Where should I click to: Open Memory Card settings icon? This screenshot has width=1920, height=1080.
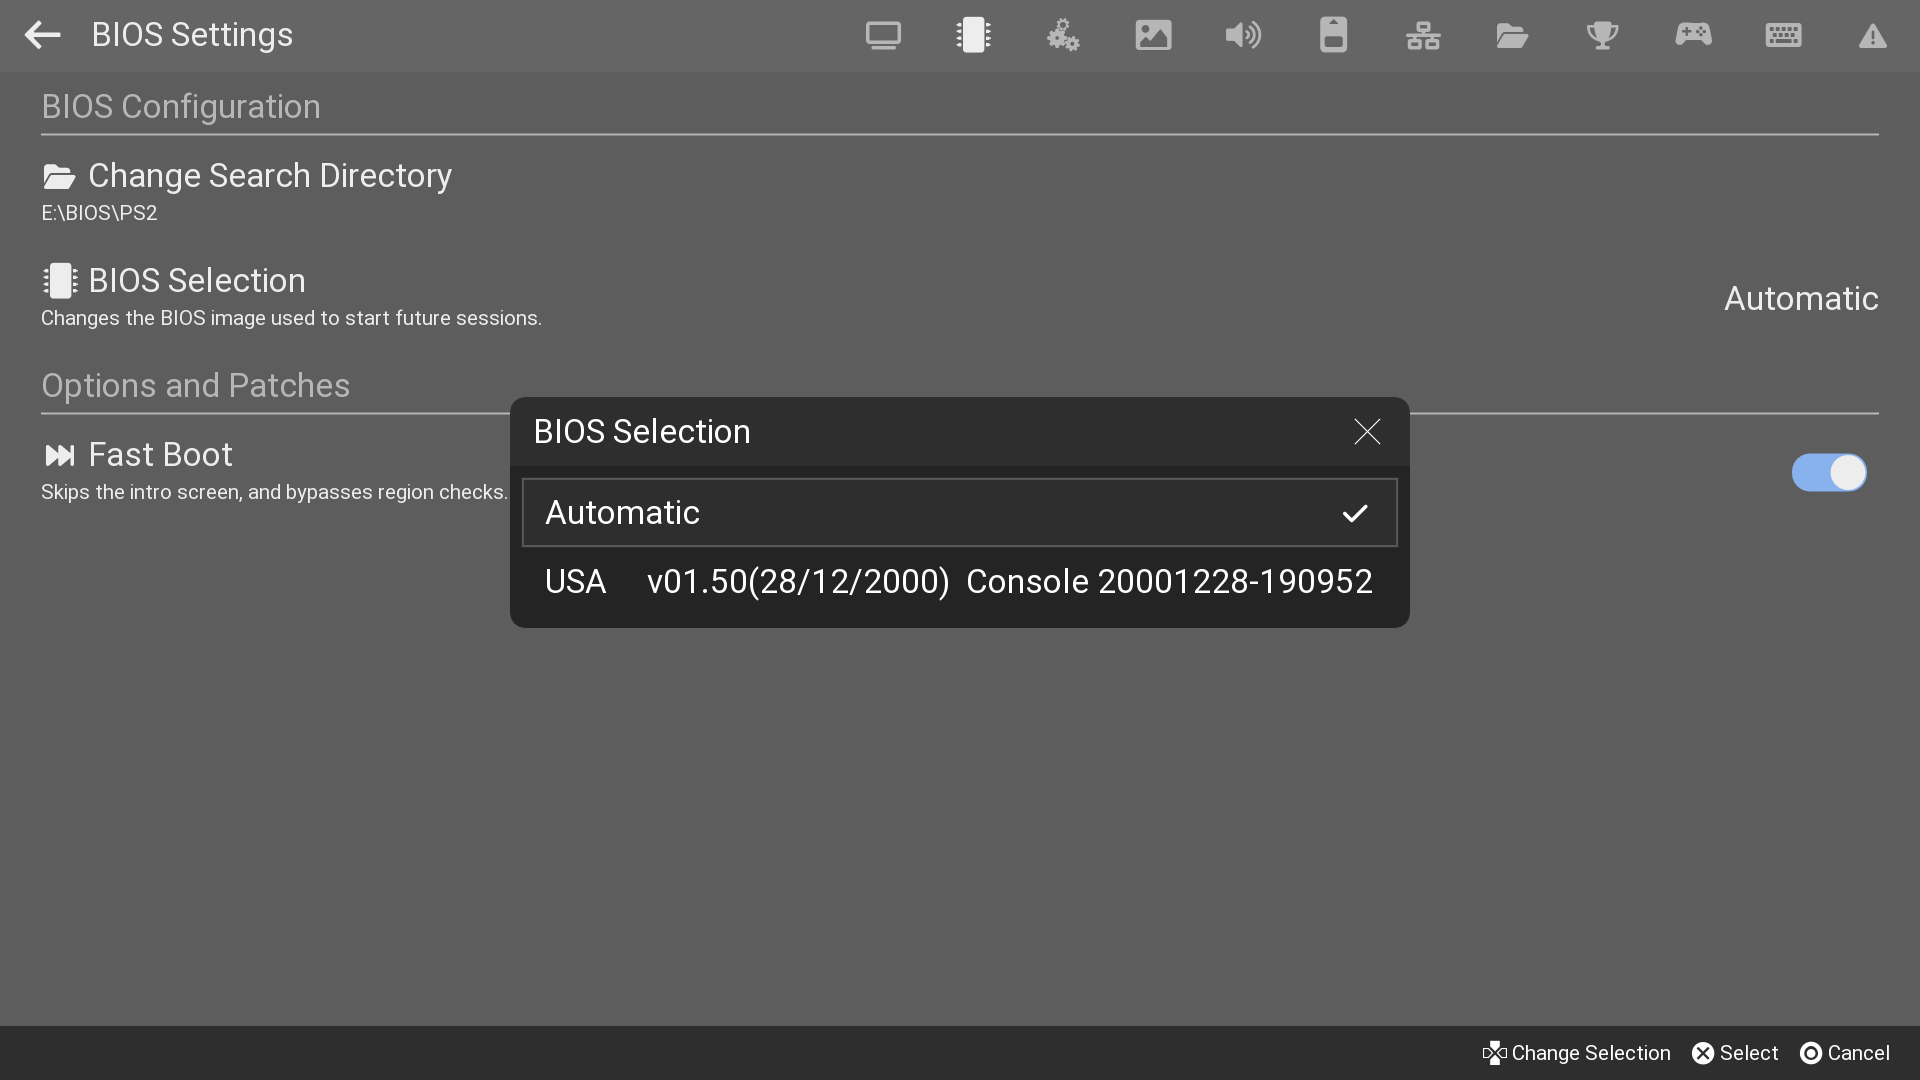point(1333,35)
